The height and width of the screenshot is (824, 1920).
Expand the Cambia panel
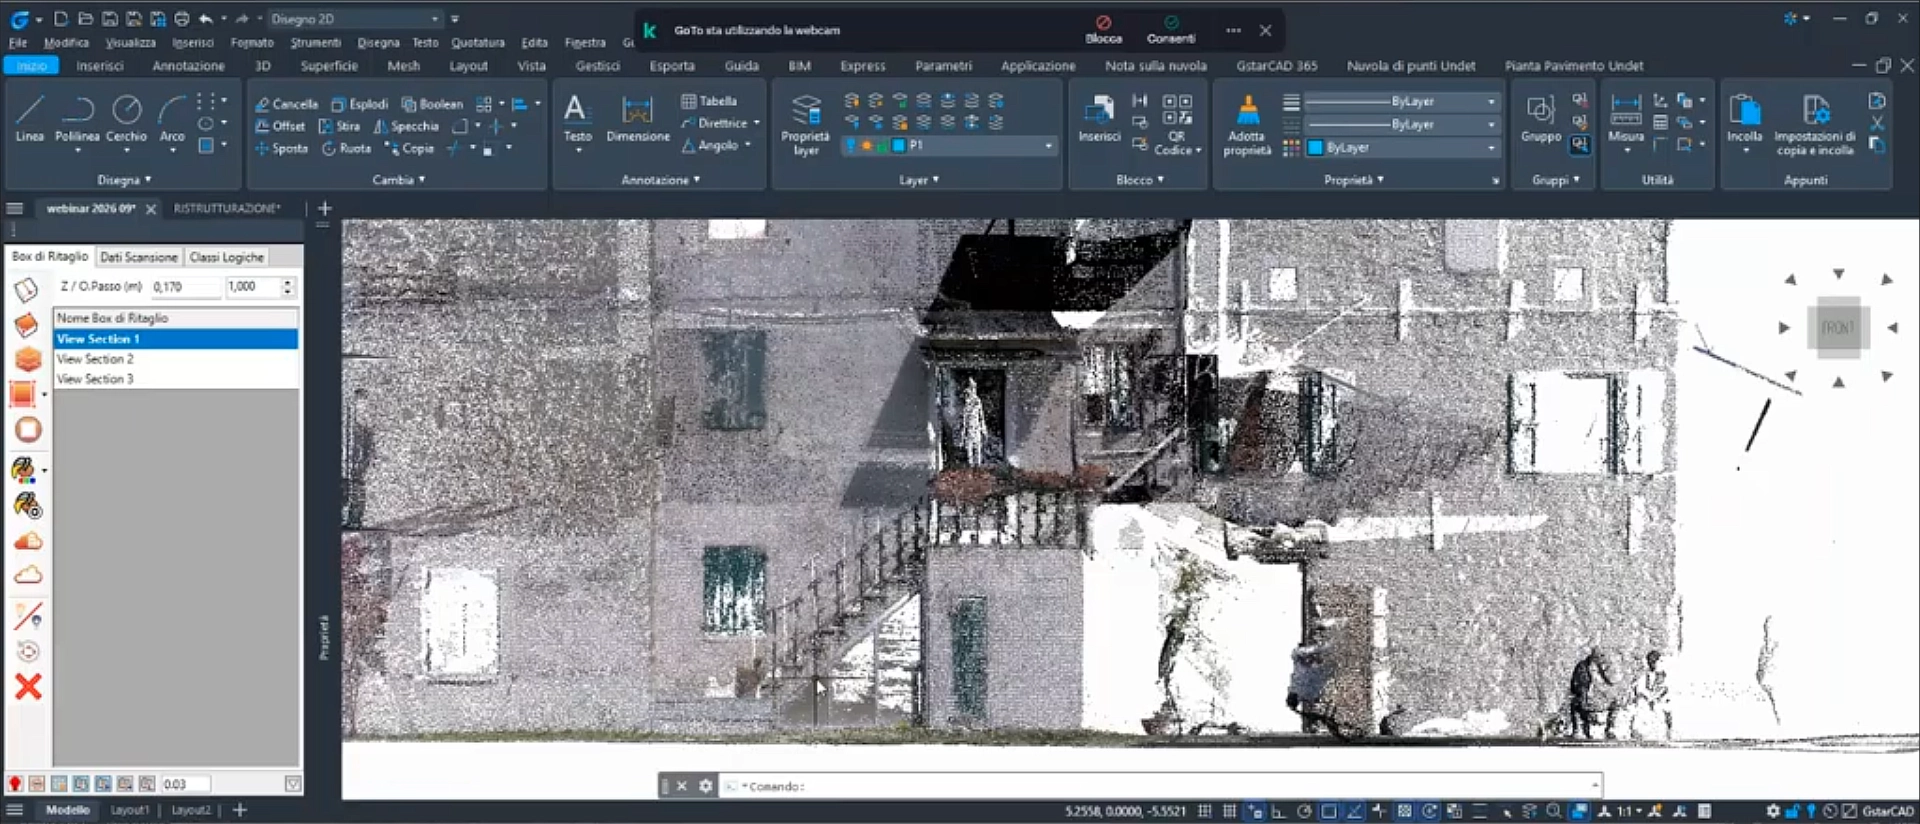tap(399, 180)
